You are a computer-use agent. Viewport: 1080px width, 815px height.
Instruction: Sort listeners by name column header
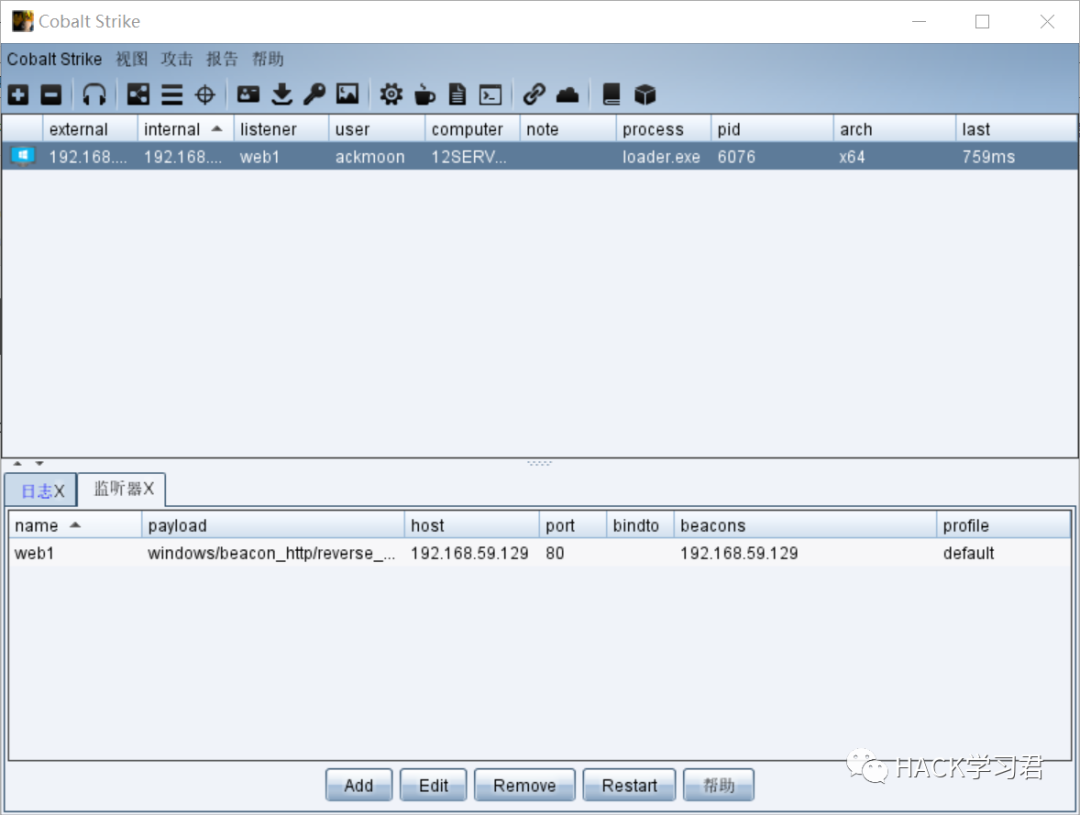(74, 526)
